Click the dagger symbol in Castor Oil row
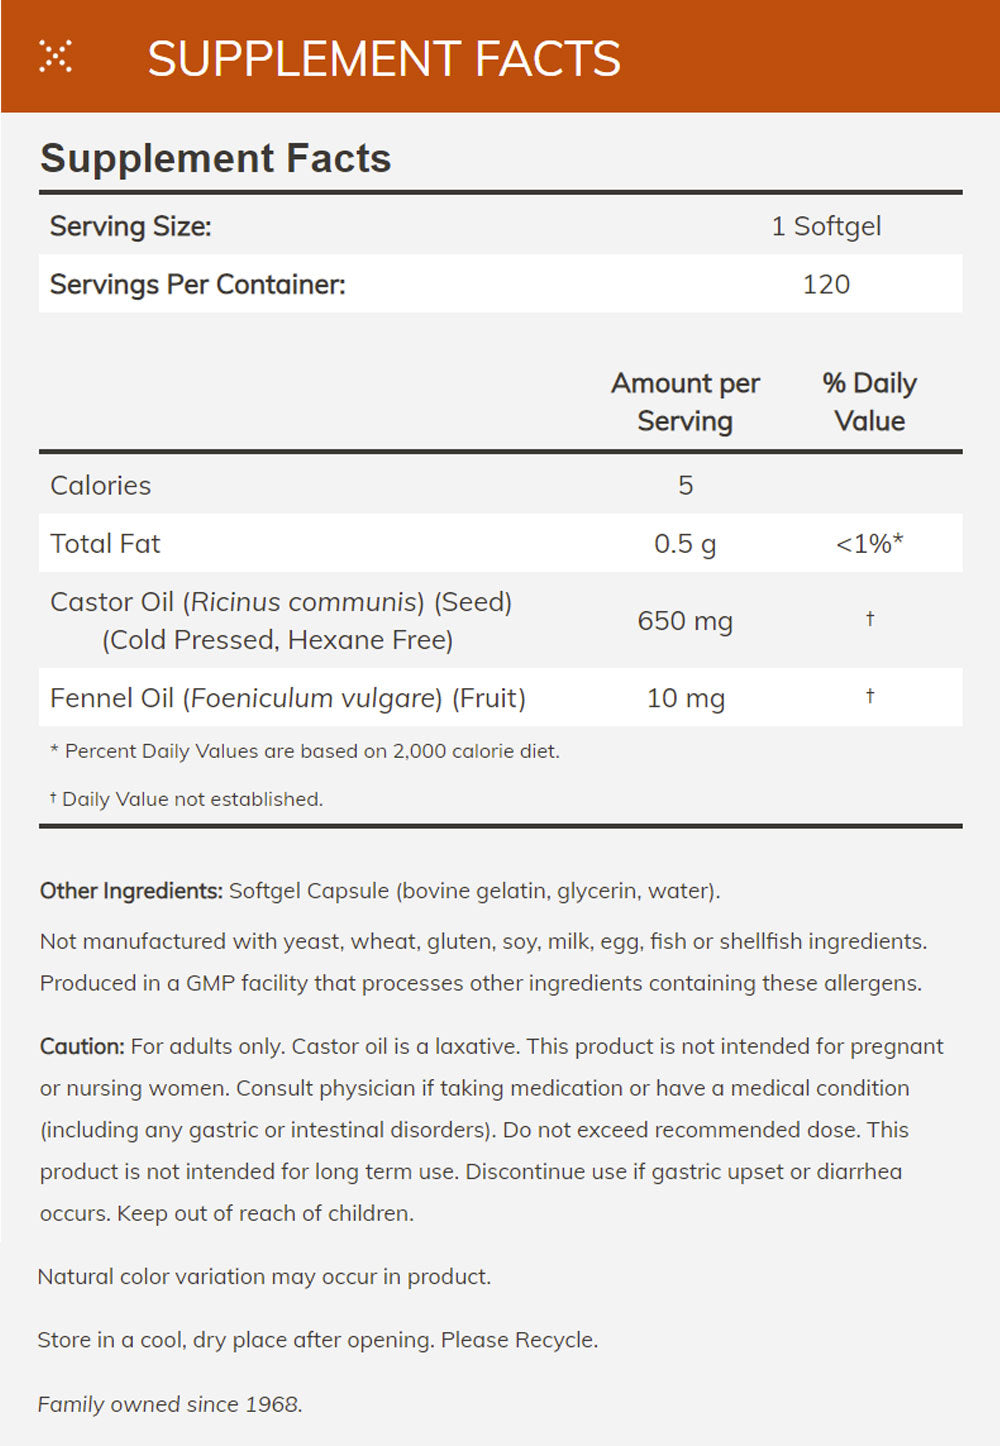This screenshot has width=1000, height=1446. click(870, 619)
